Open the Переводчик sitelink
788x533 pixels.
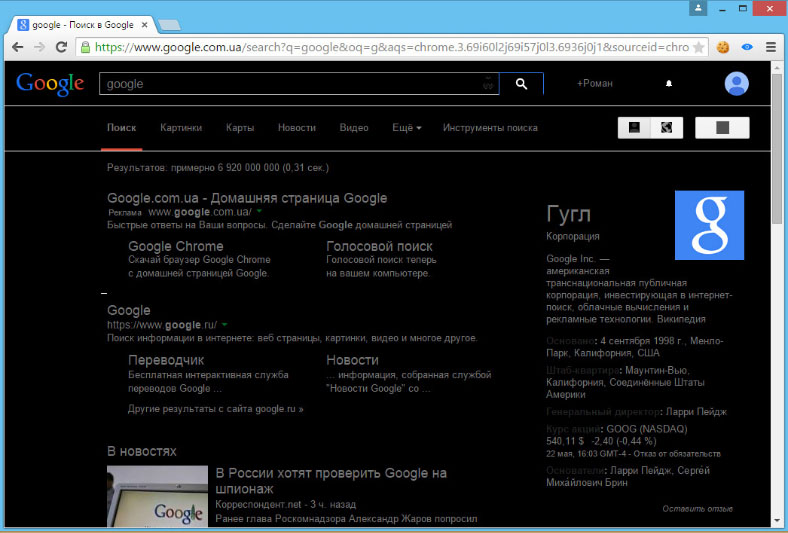point(166,360)
